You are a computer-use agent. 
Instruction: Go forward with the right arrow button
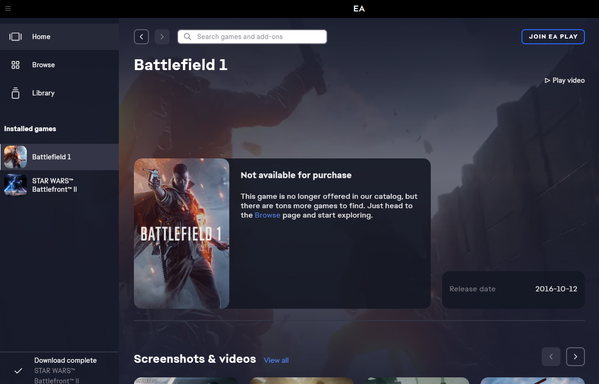[x=162, y=37]
